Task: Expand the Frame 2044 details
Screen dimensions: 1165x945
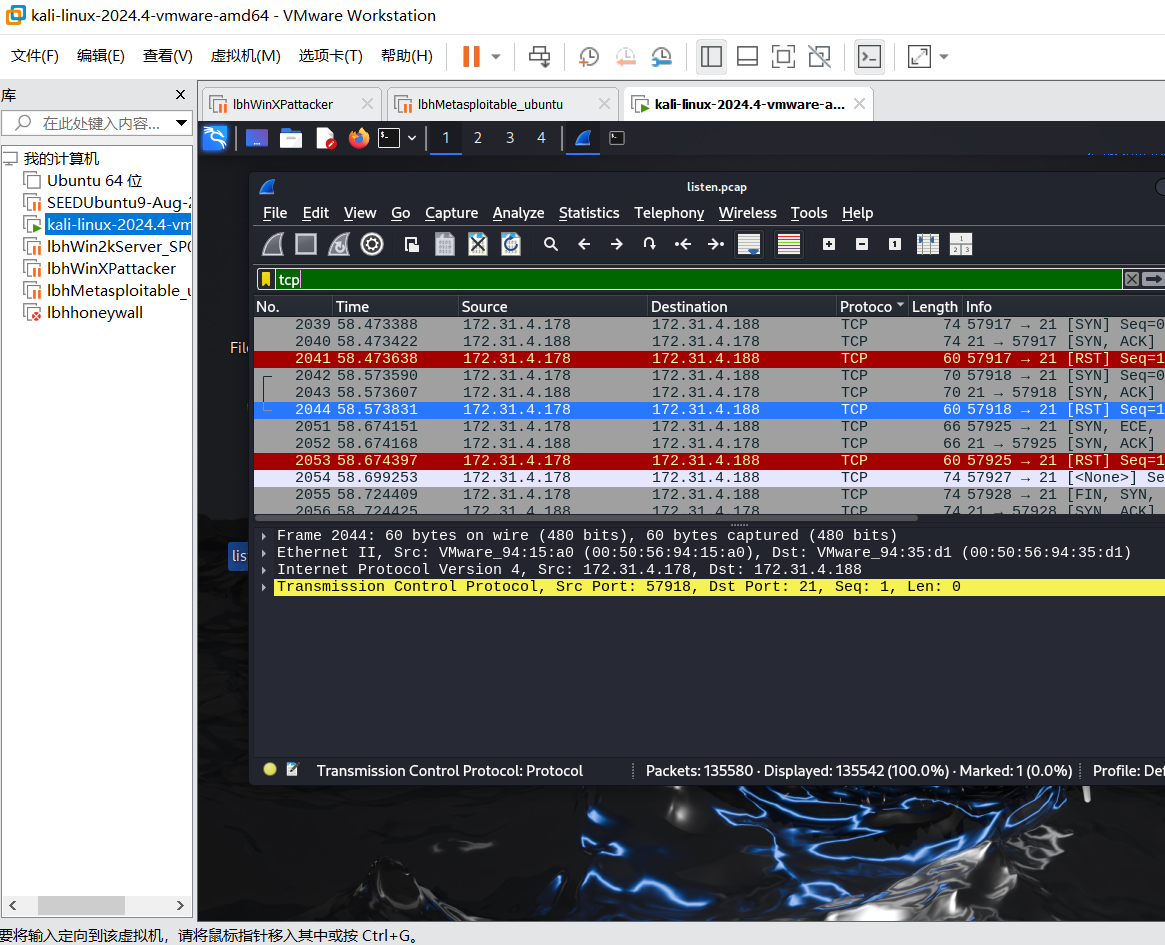Action: click(264, 536)
